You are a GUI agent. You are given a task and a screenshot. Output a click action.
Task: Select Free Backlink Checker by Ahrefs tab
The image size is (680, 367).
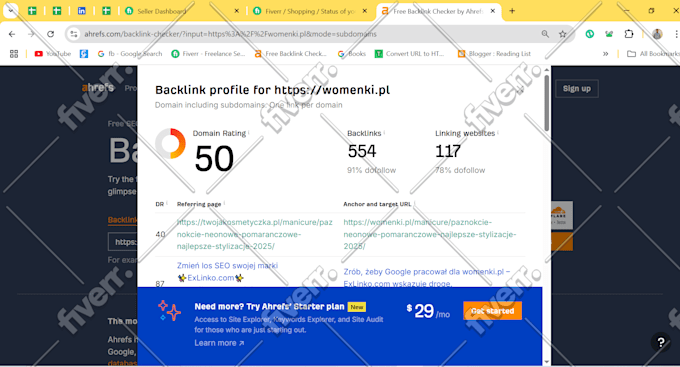point(438,11)
